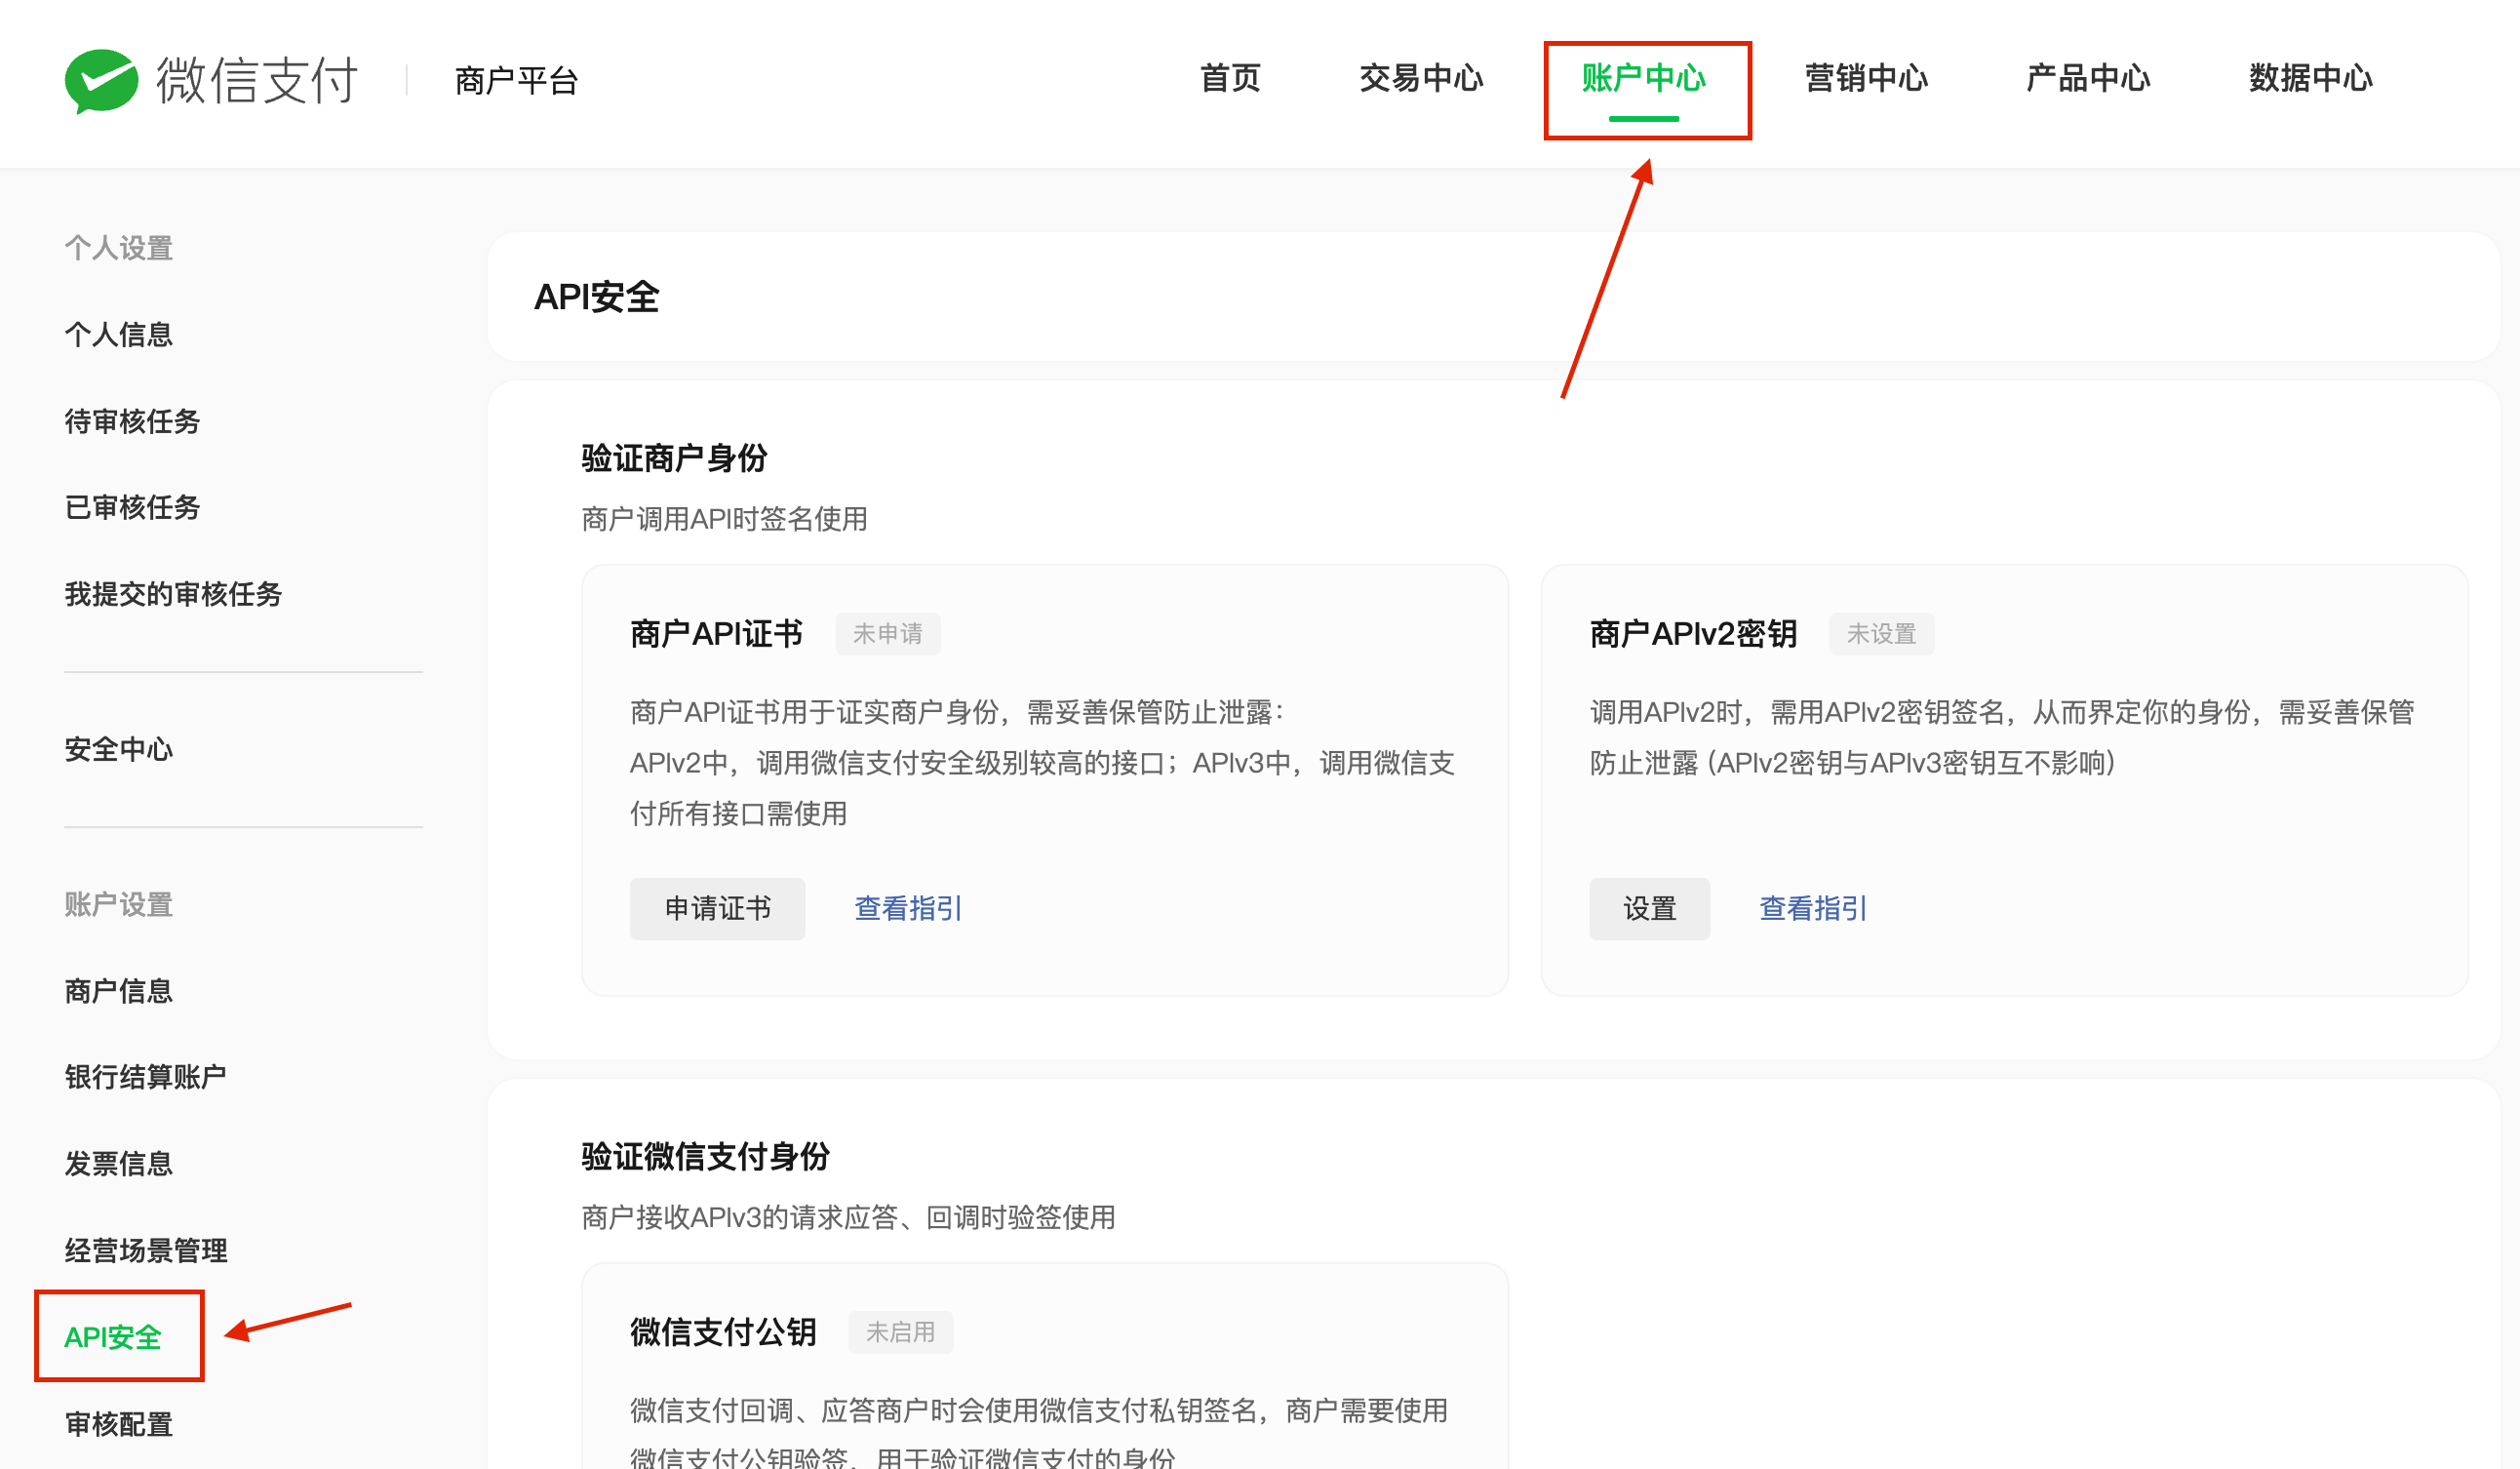Image resolution: width=2520 pixels, height=1469 pixels.
Task: Switch to 交易中心 tab
Action: (1421, 78)
